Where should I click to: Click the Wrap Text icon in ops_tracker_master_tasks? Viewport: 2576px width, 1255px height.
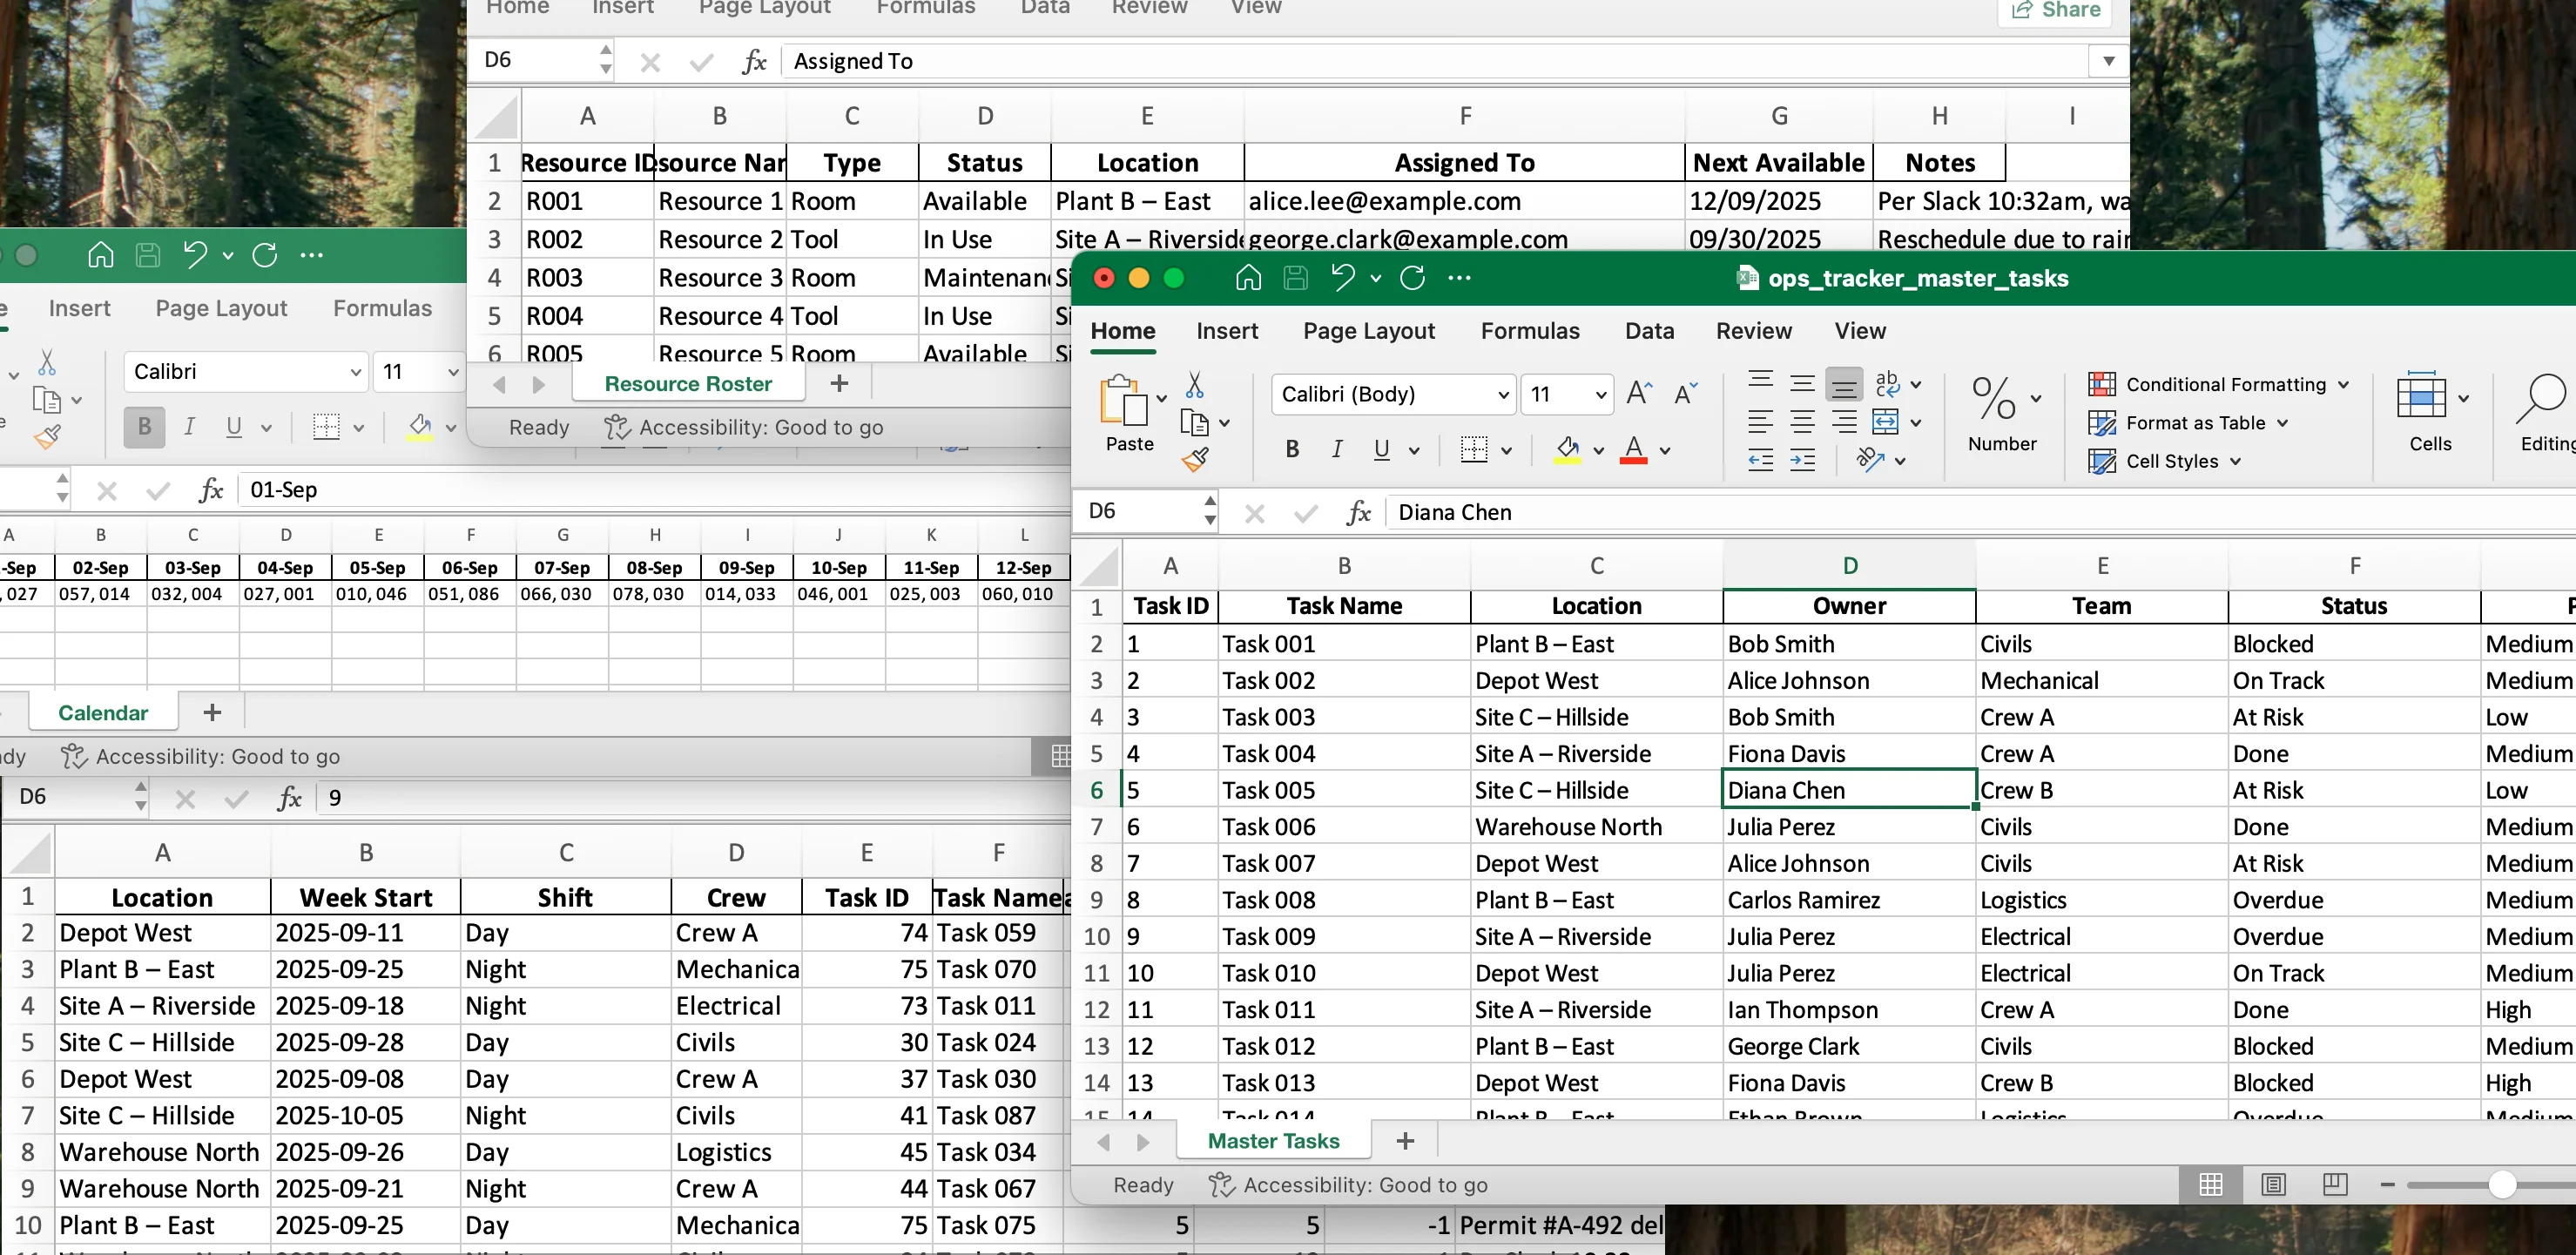1887,384
